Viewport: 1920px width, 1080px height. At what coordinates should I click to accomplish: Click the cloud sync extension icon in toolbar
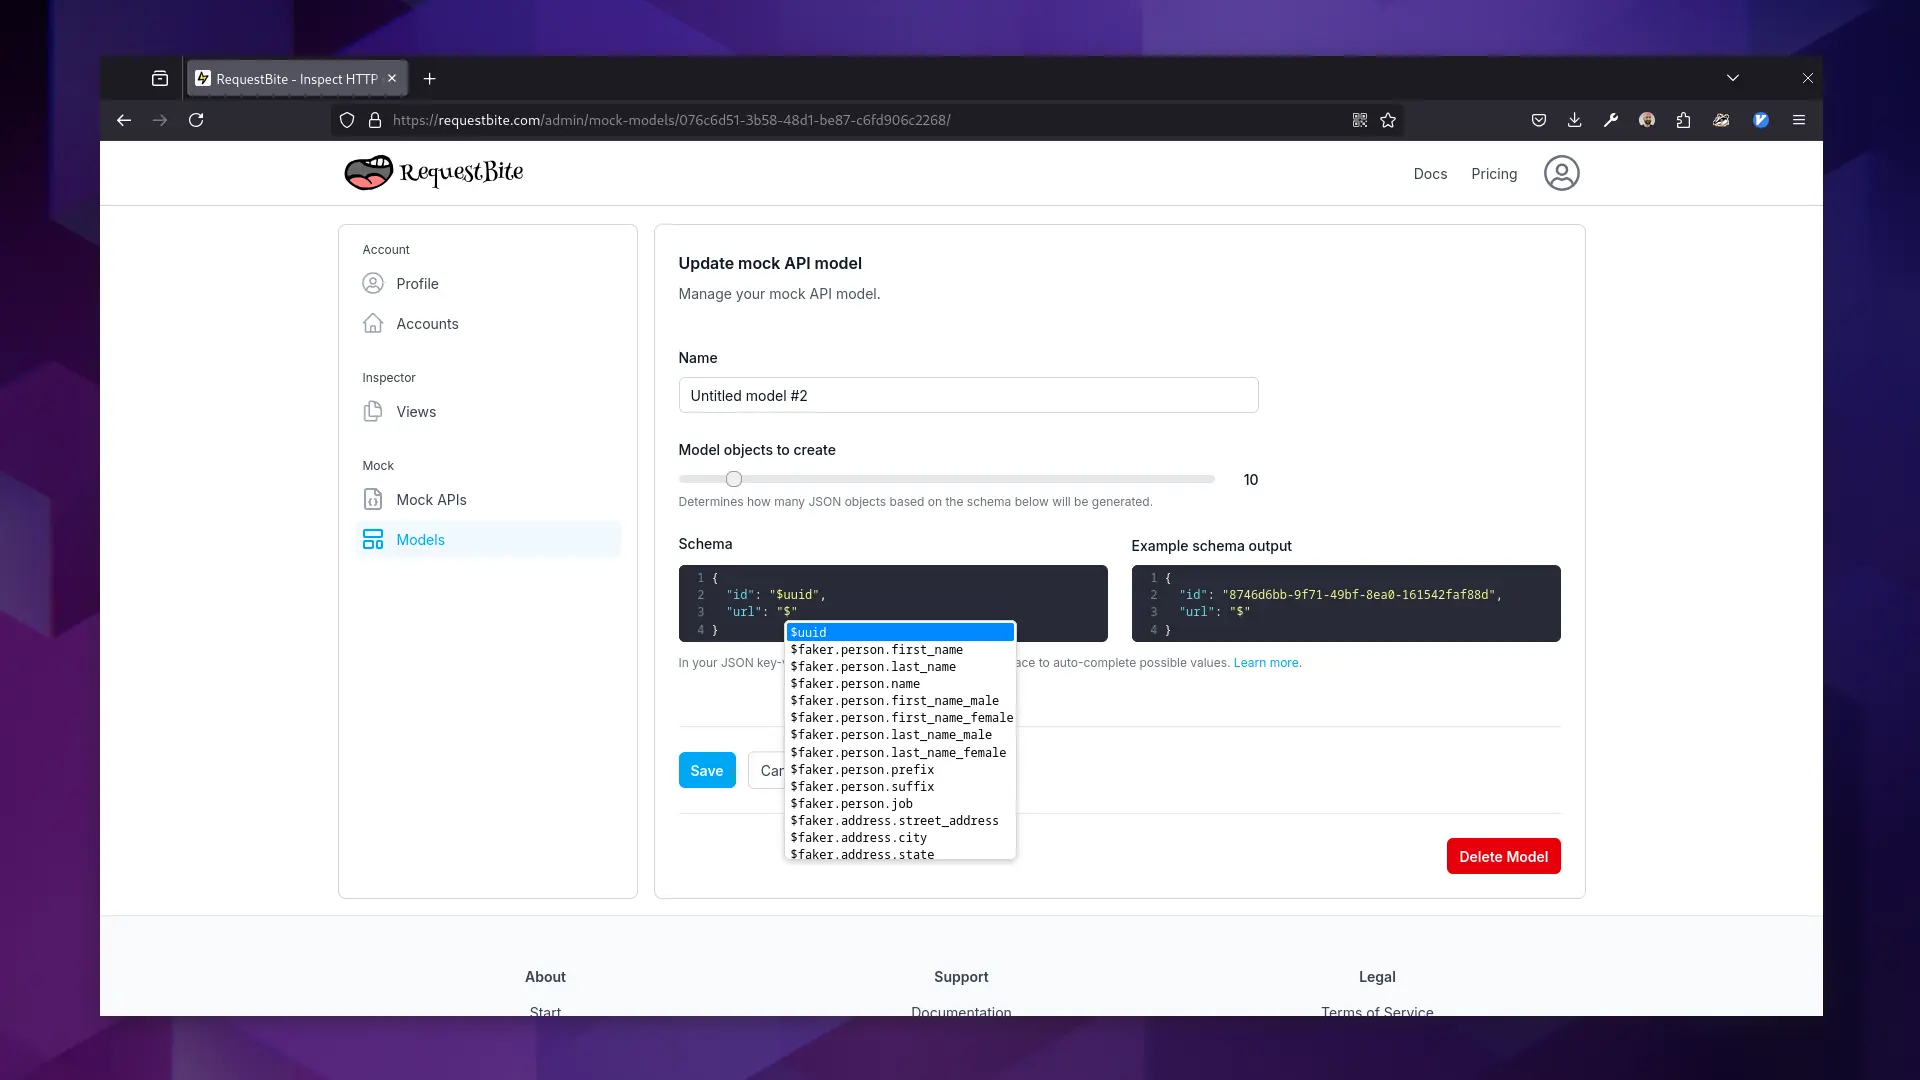click(1721, 120)
